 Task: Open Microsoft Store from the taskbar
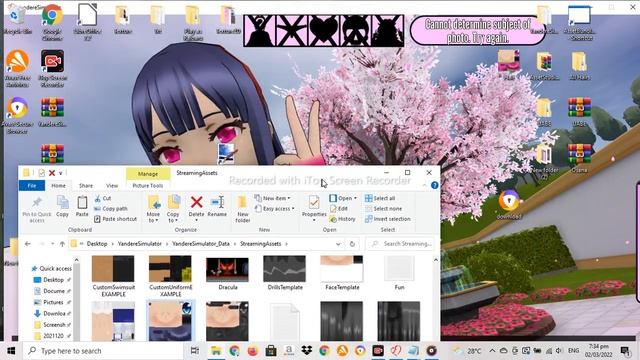(270, 351)
